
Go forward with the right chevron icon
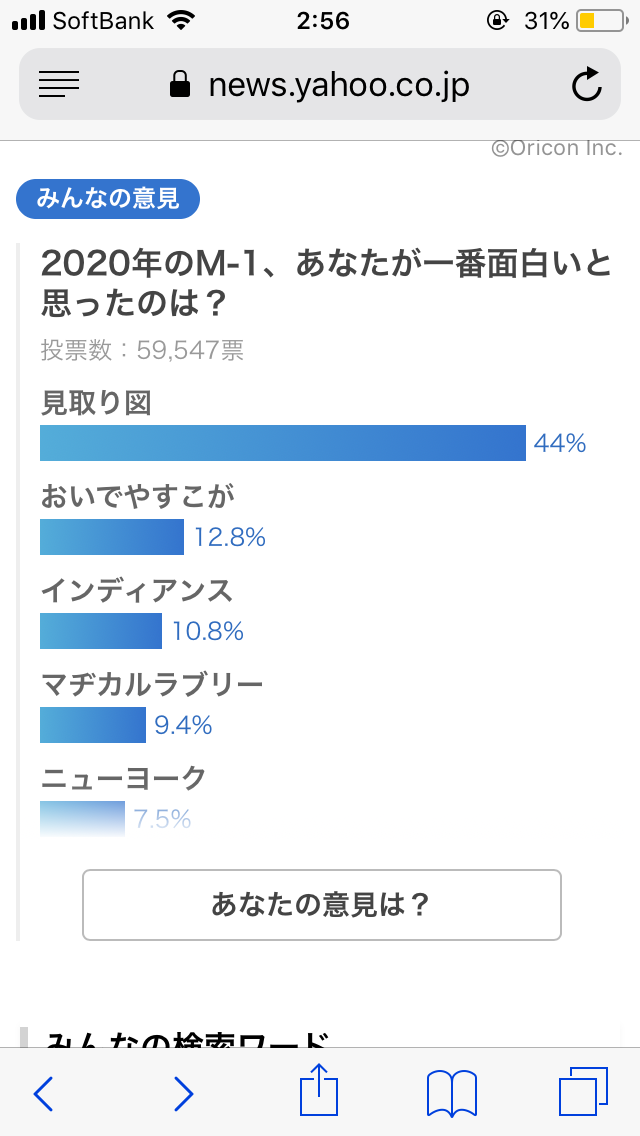183,1093
